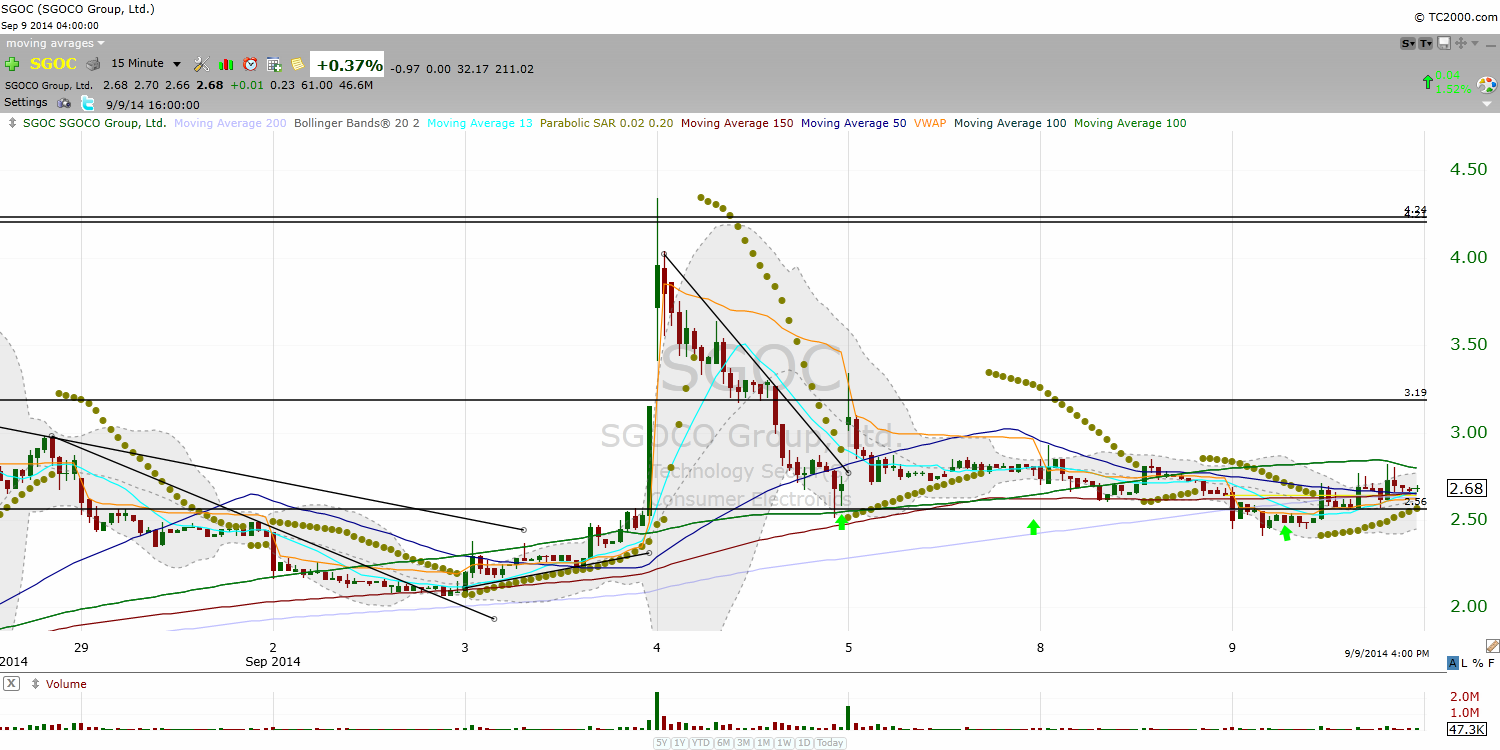Screen dimensions: 1500x750
Task: Click the up-down arrows beside SGOC legend
Action: point(11,123)
